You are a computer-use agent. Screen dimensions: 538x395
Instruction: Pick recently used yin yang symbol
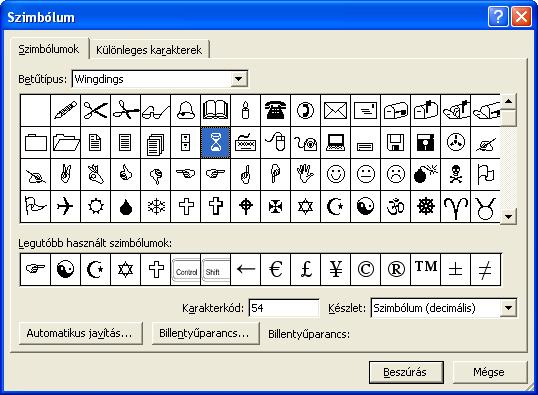[x=66, y=269]
